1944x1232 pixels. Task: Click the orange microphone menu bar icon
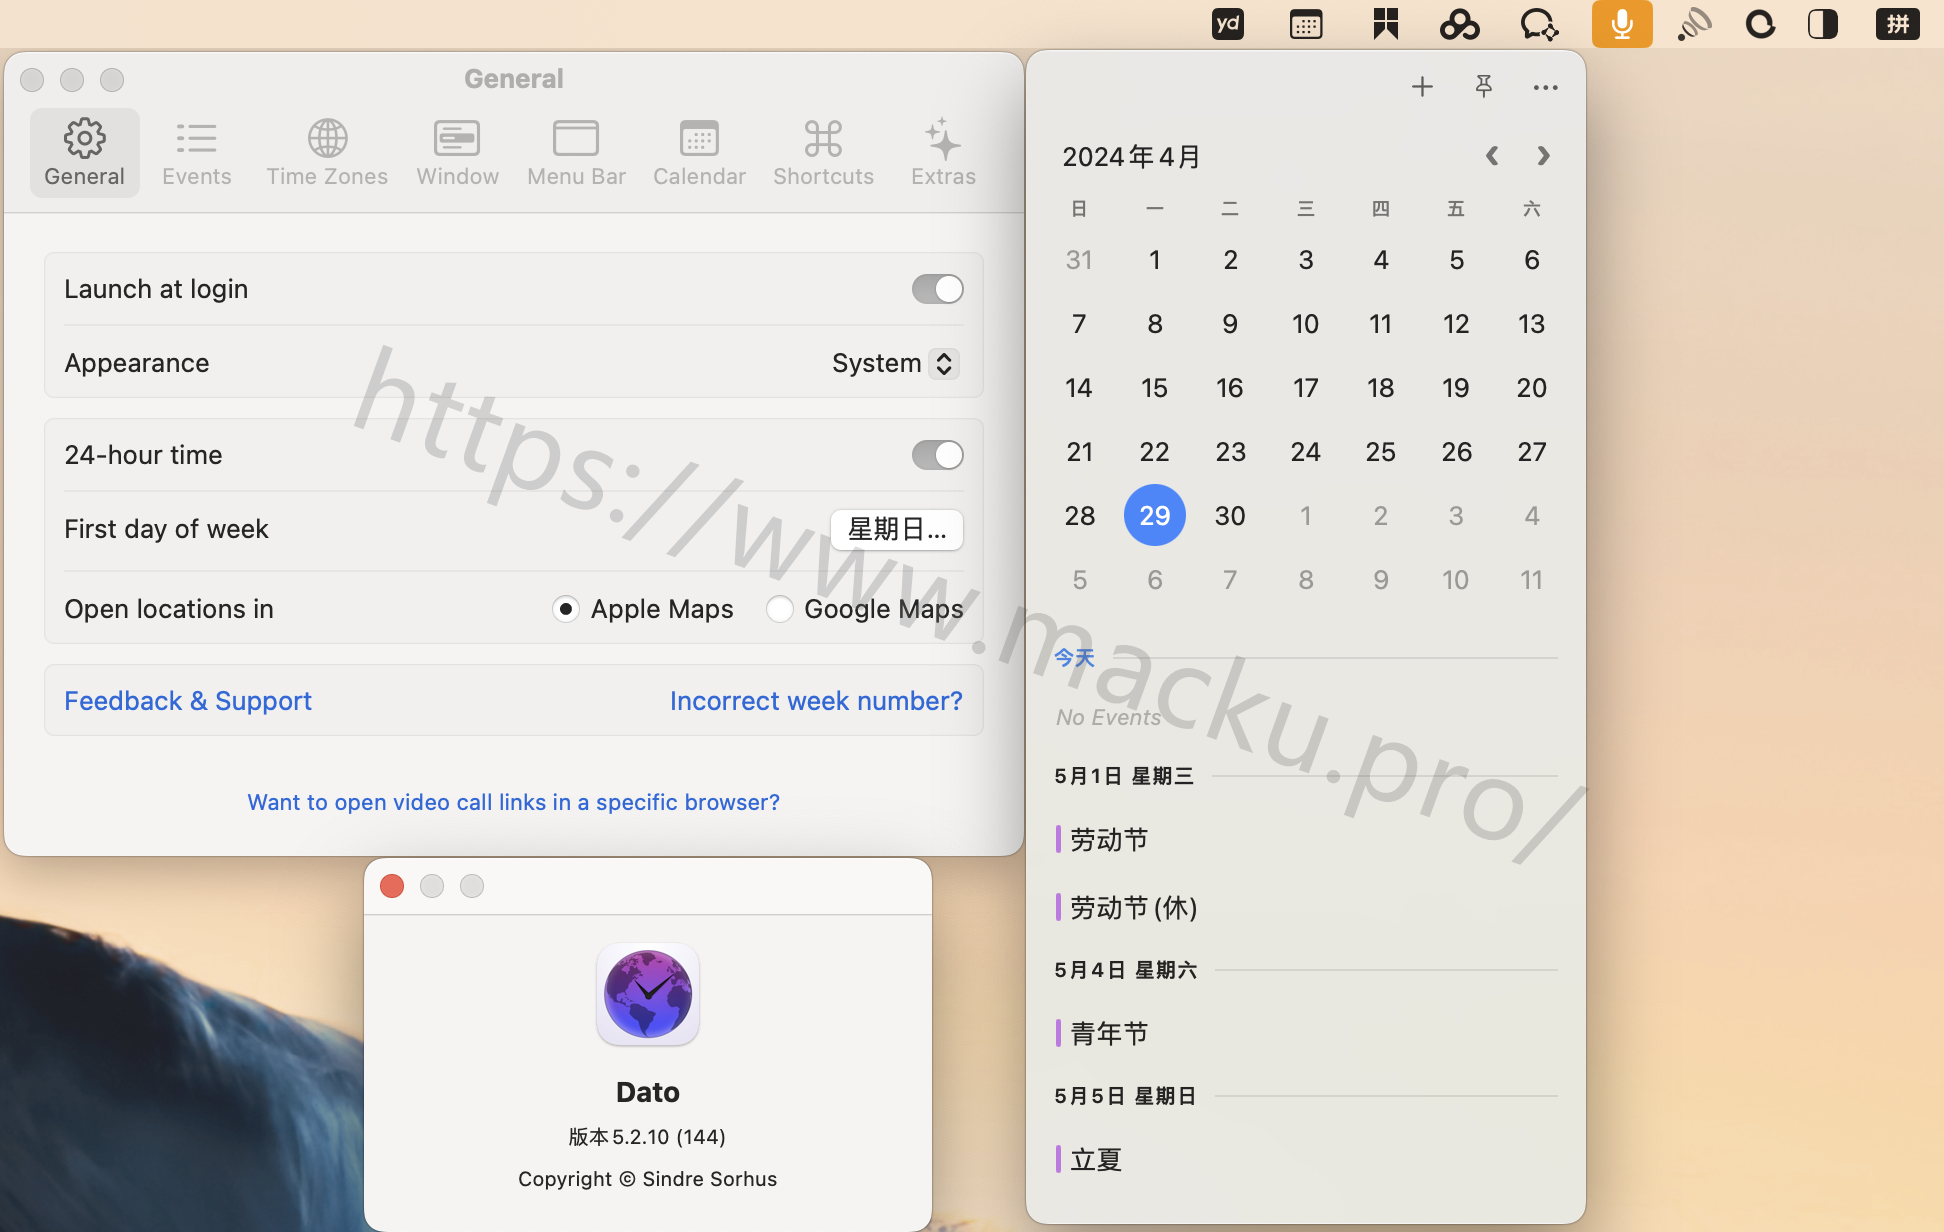pyautogui.click(x=1622, y=24)
